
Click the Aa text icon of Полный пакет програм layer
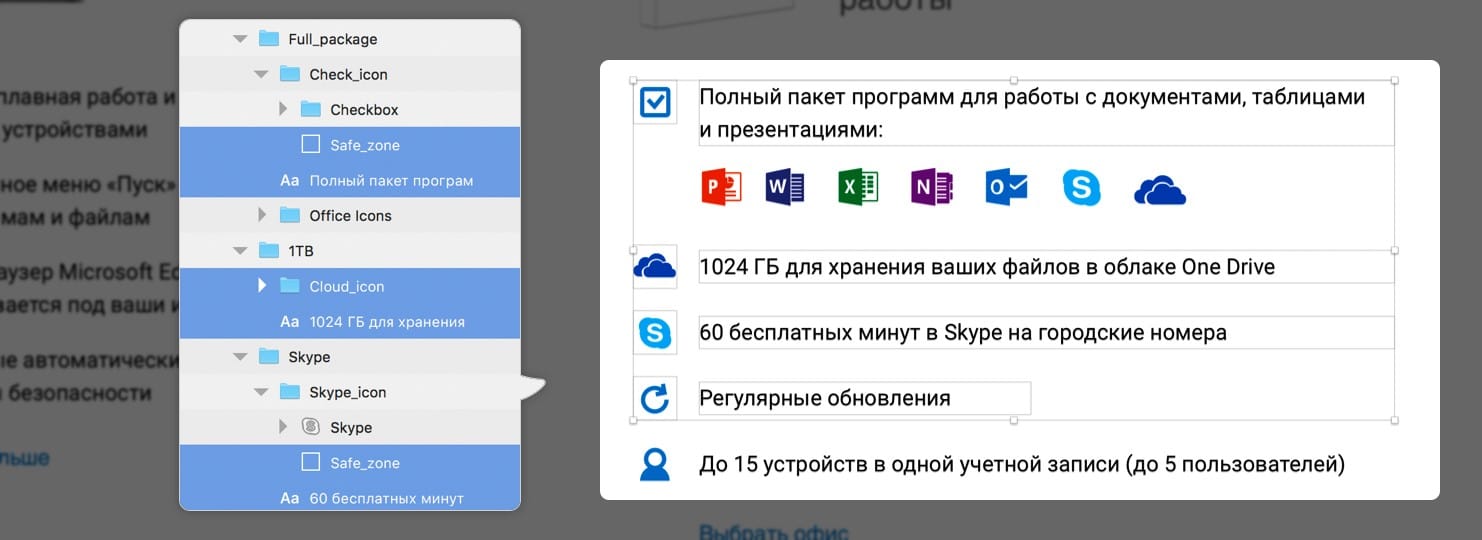[290, 181]
